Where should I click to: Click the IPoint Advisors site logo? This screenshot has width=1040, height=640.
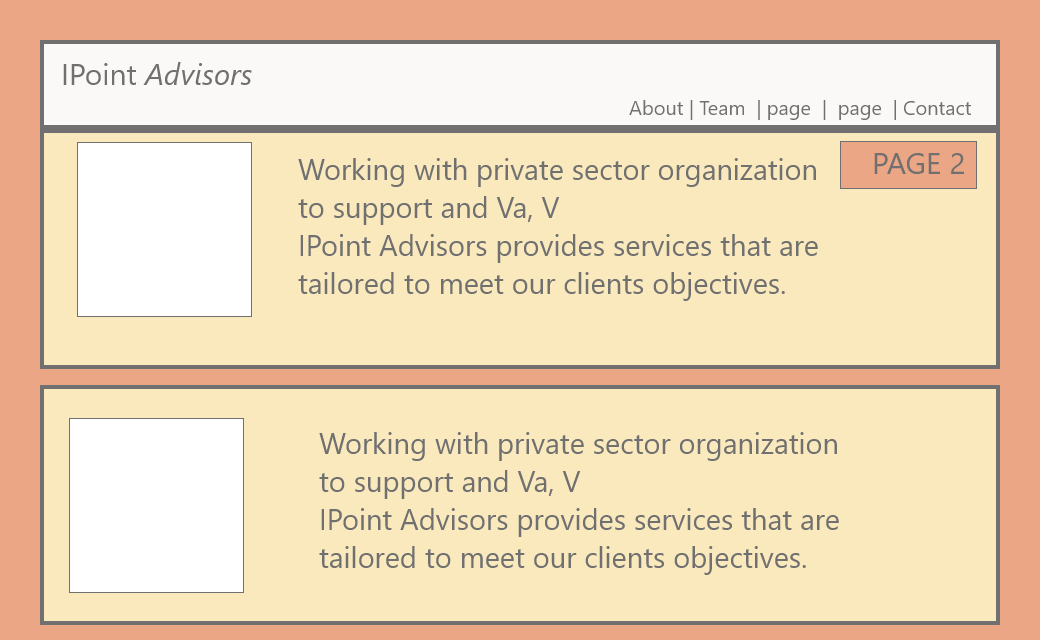(157, 75)
